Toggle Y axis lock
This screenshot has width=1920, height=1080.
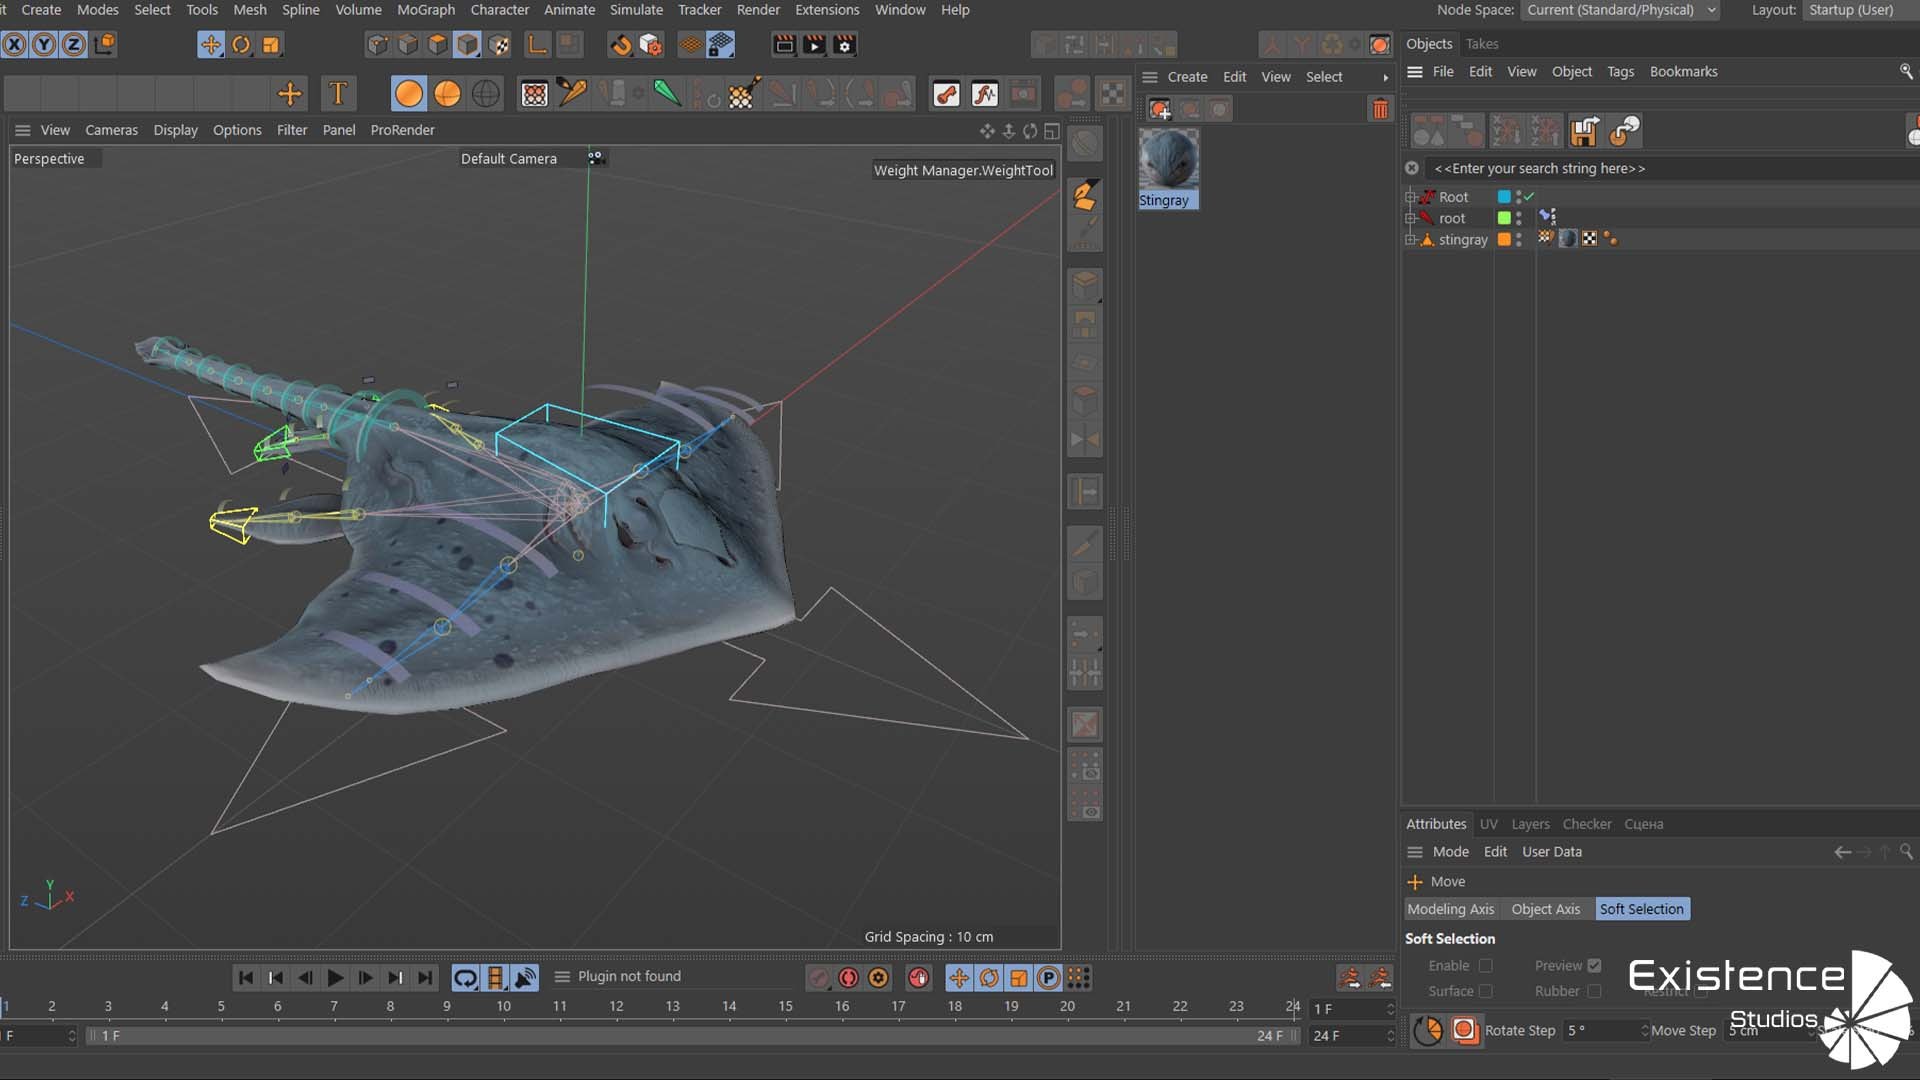[44, 45]
